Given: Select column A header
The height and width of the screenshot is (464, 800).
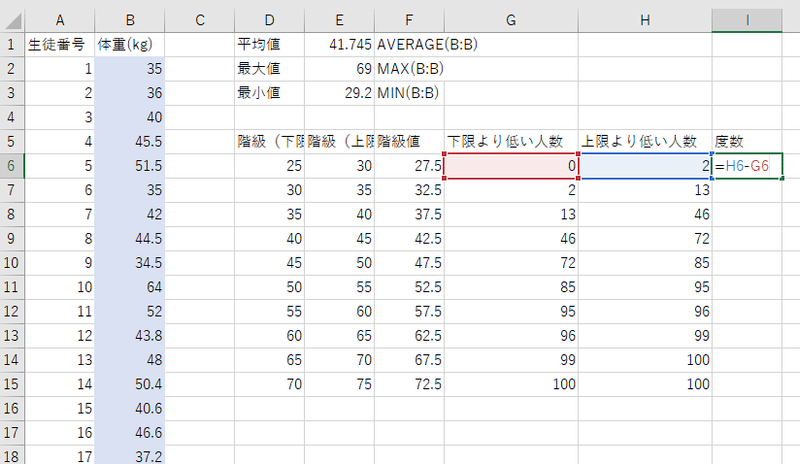Looking at the screenshot, I should point(60,20).
